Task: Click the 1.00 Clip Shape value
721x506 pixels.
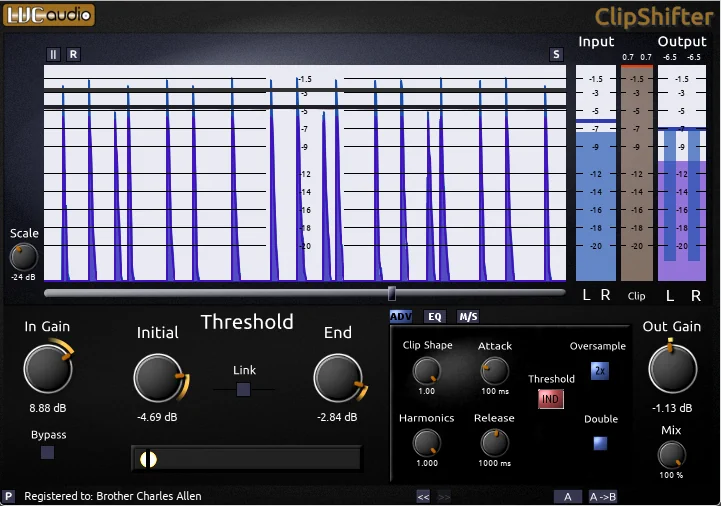Action: pos(426,391)
